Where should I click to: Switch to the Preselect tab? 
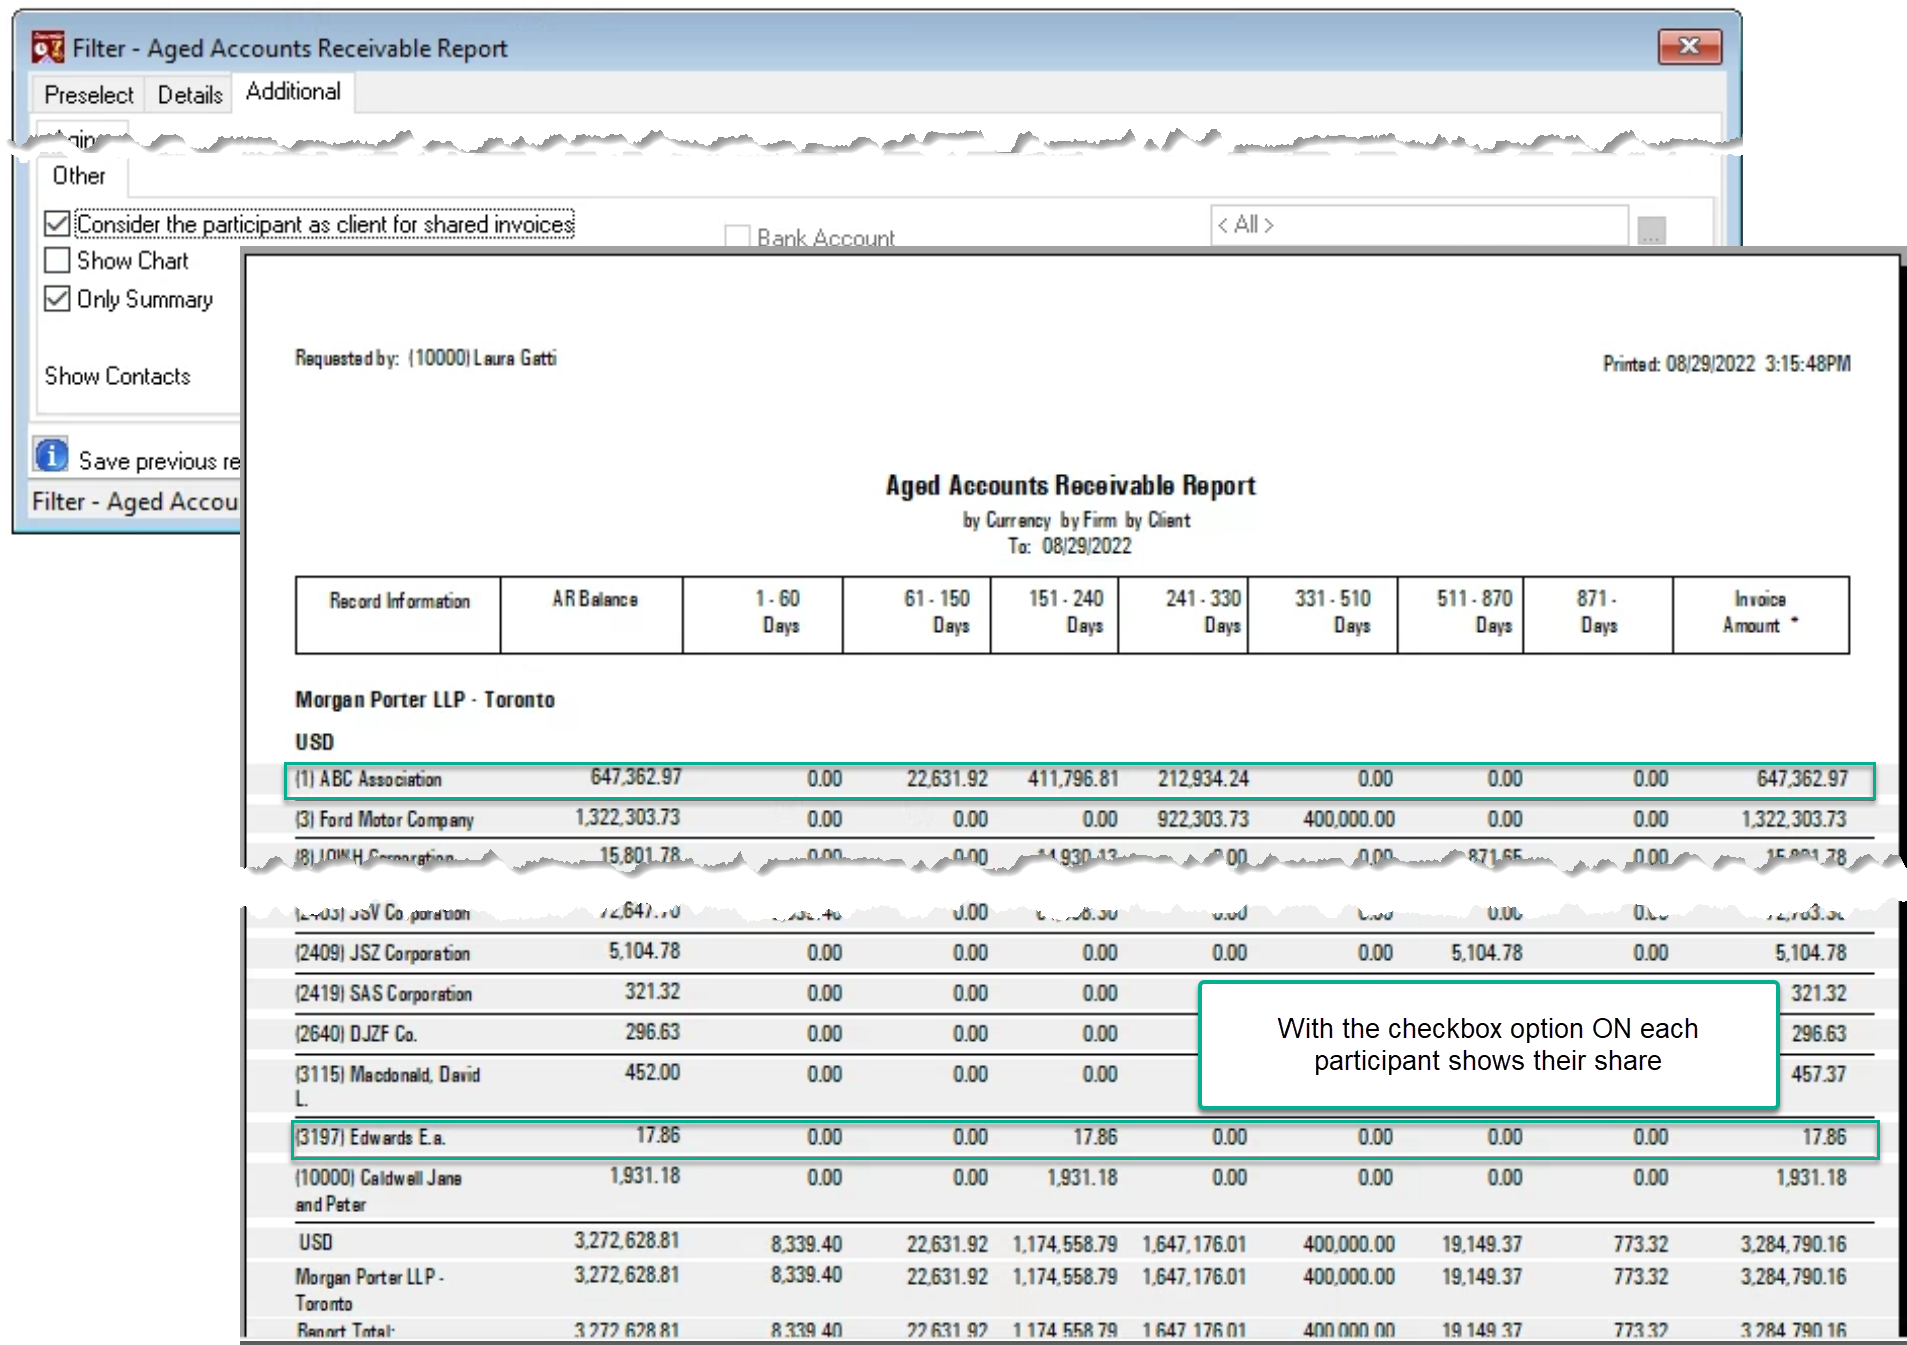(x=88, y=95)
